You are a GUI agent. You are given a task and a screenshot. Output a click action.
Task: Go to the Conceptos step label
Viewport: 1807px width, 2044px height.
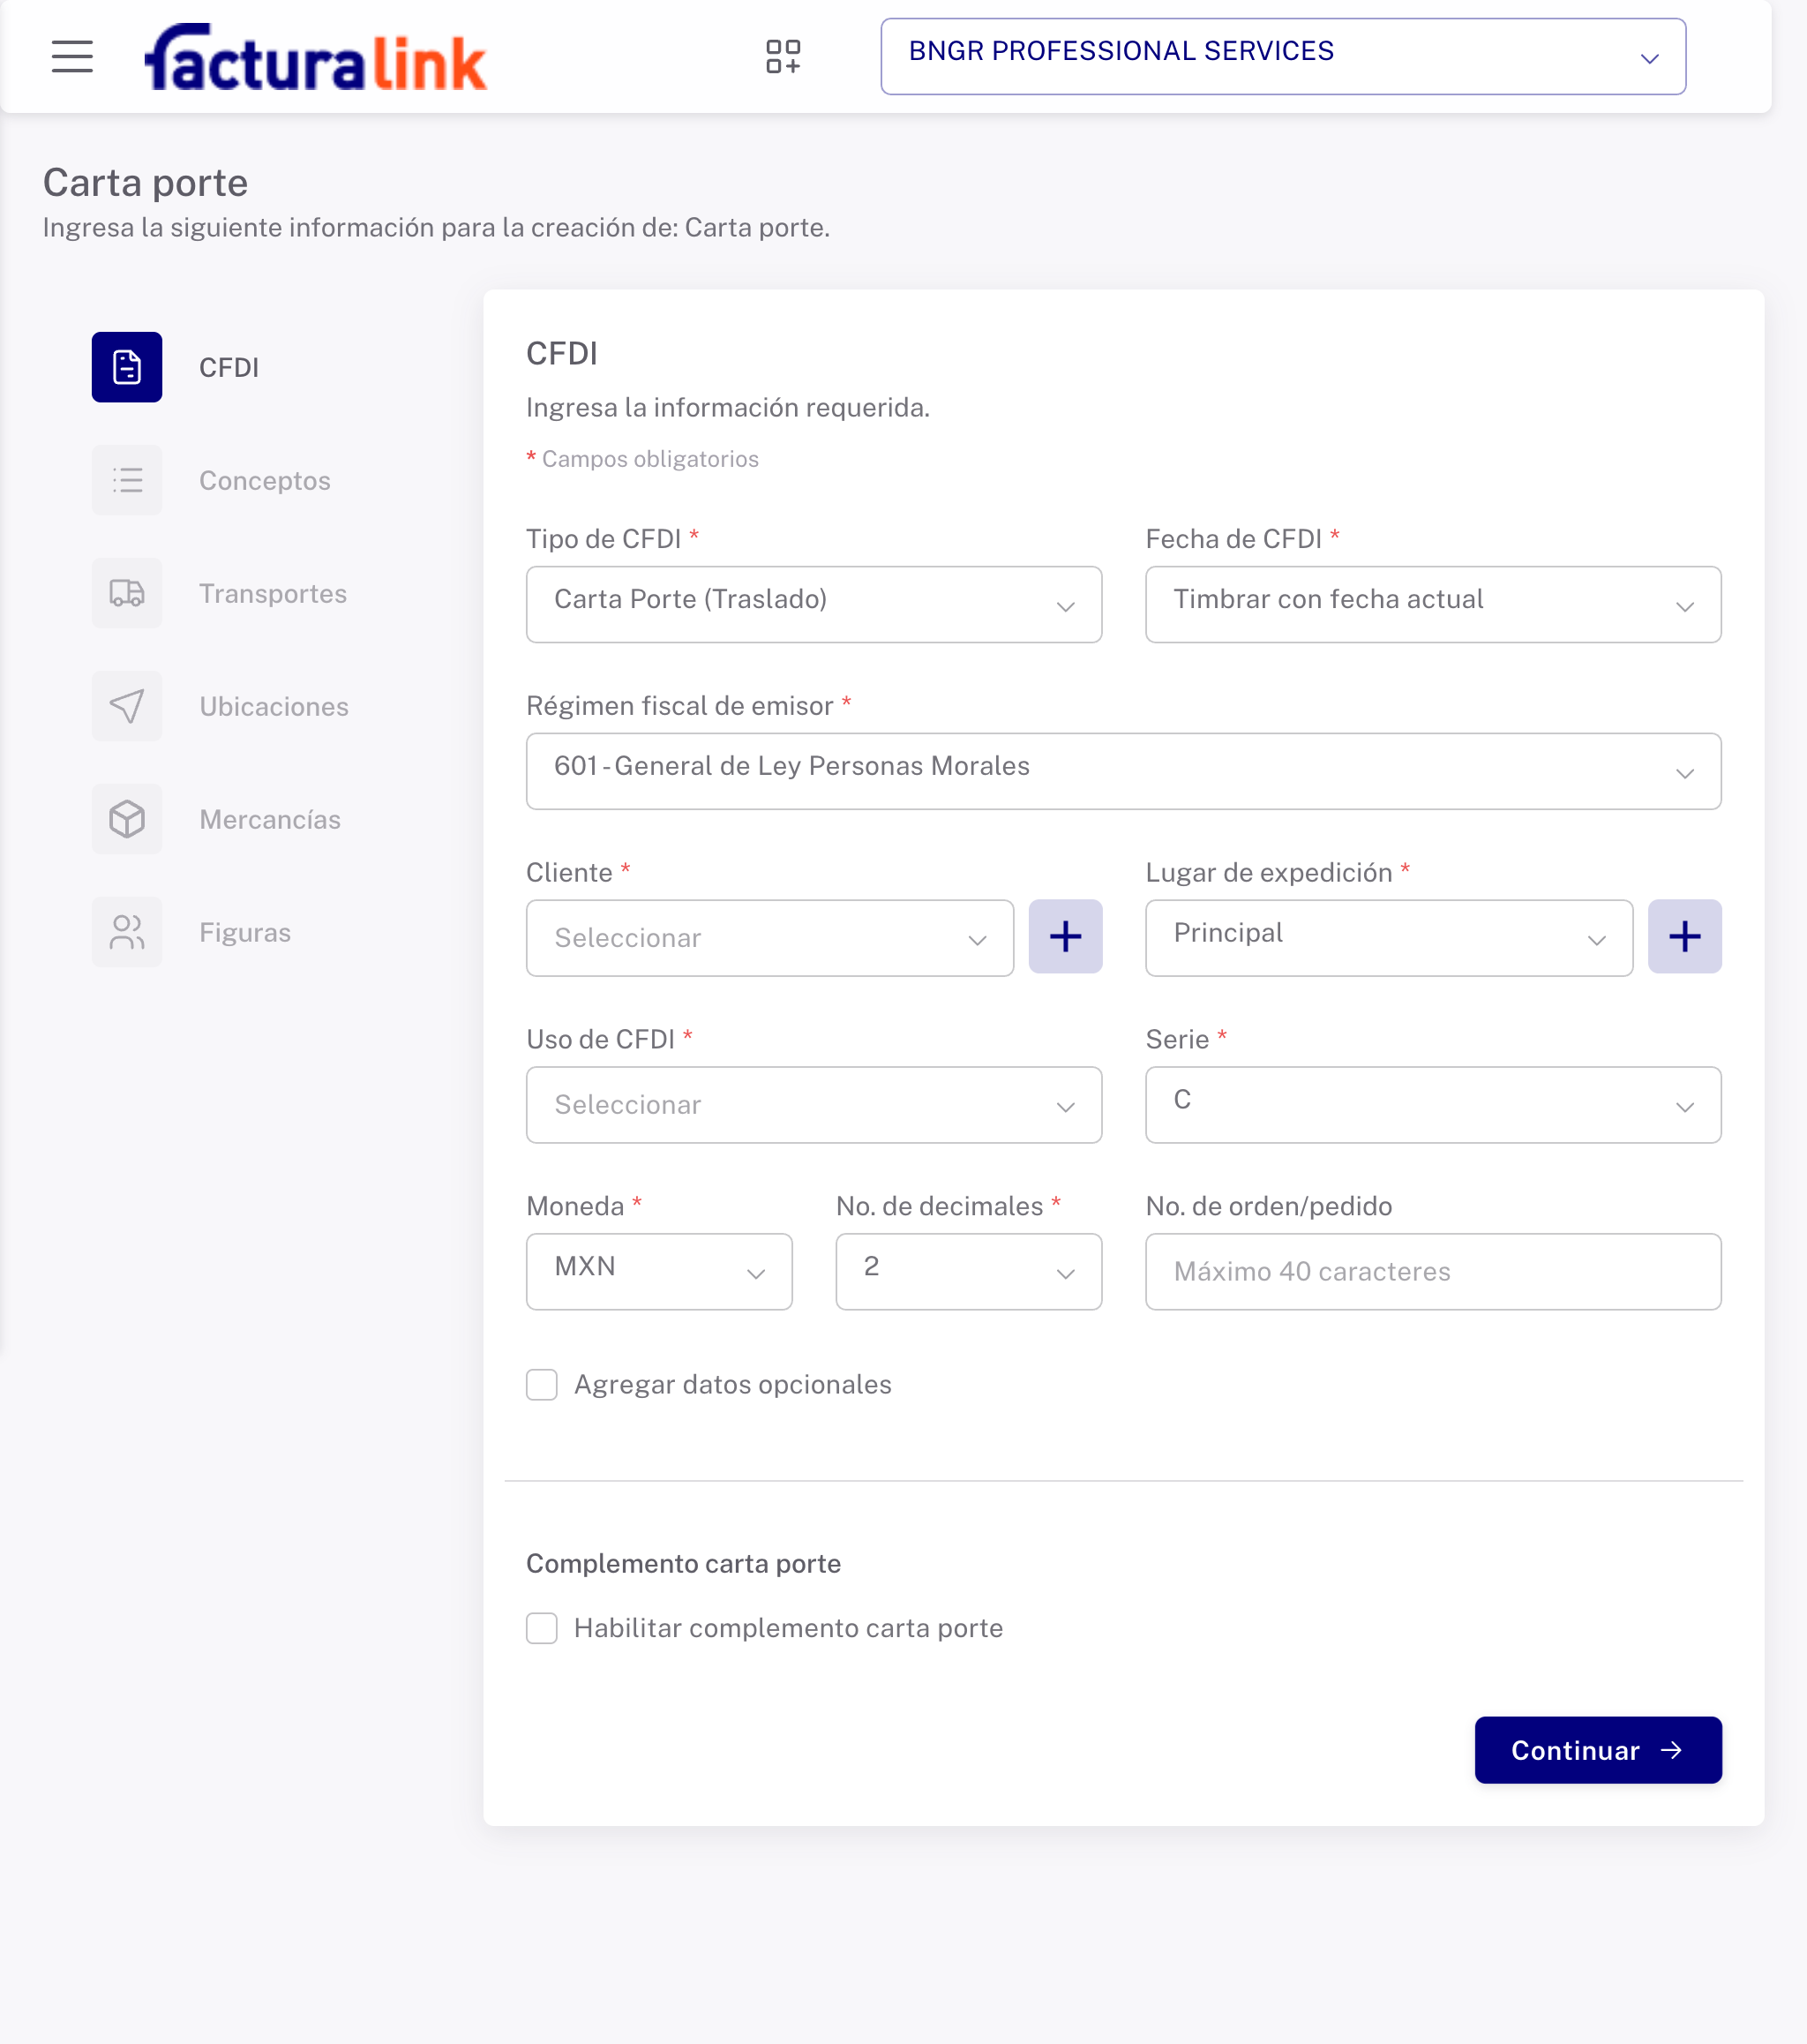(x=264, y=481)
